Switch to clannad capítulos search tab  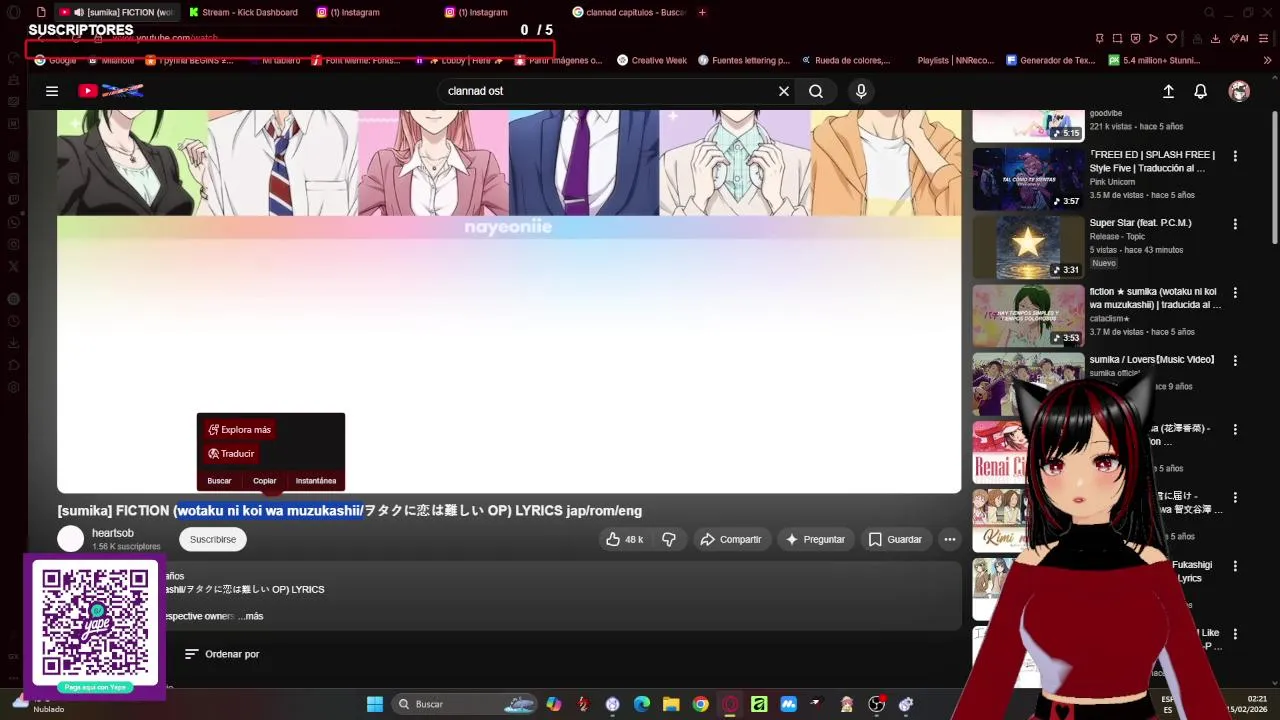[x=628, y=12]
